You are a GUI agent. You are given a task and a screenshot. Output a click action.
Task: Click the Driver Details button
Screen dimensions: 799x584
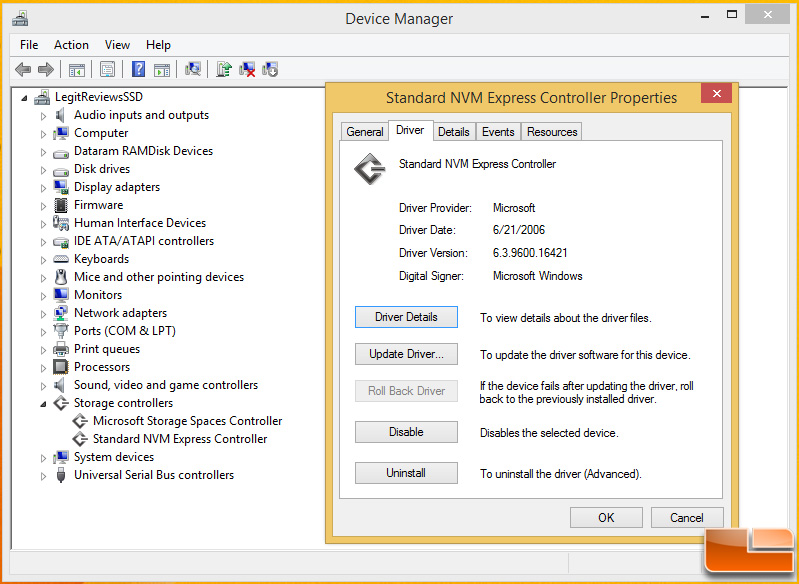pos(406,317)
